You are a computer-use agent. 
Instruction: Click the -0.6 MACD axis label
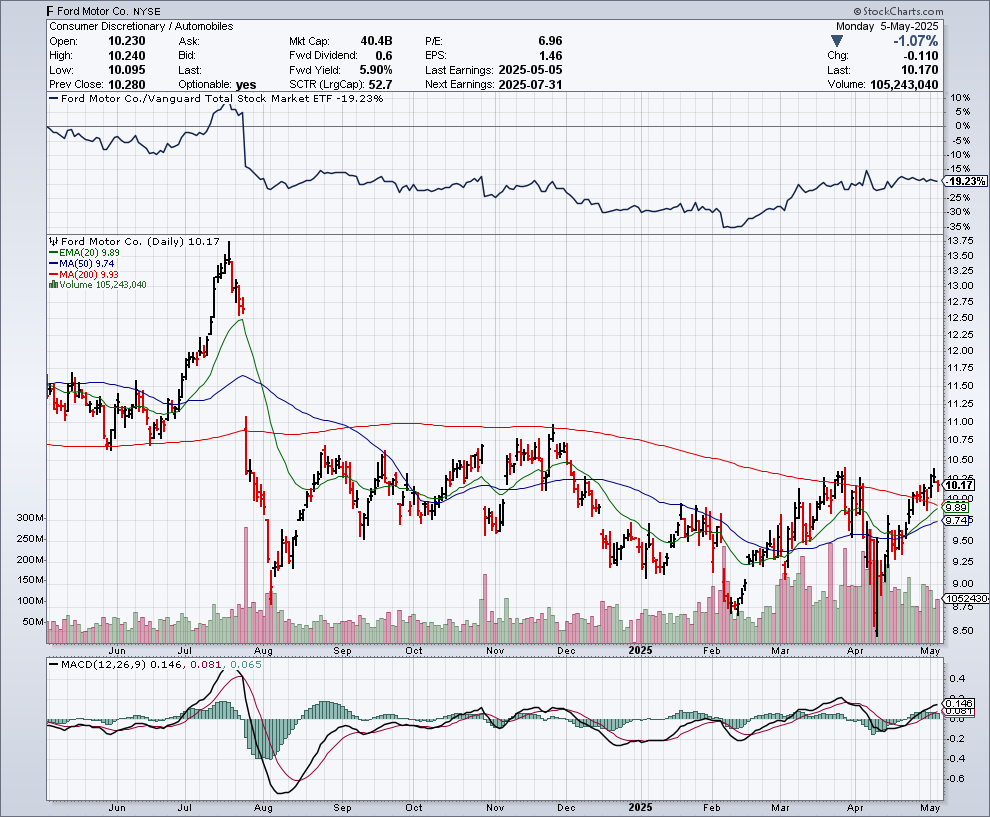pos(955,778)
